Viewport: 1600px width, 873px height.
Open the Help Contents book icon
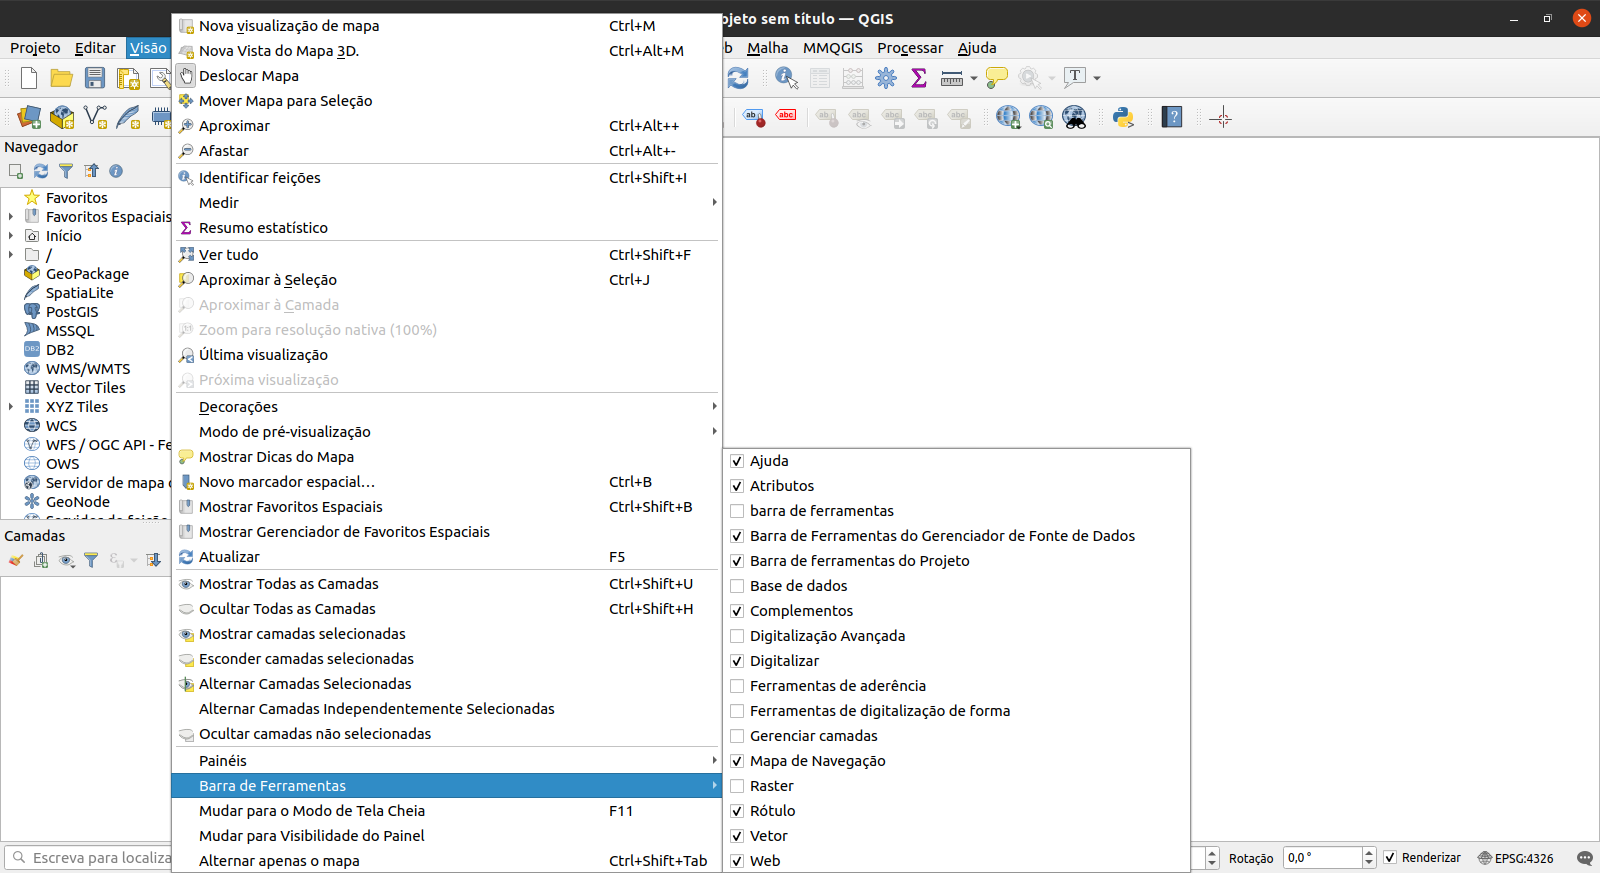pyautogui.click(x=1172, y=117)
